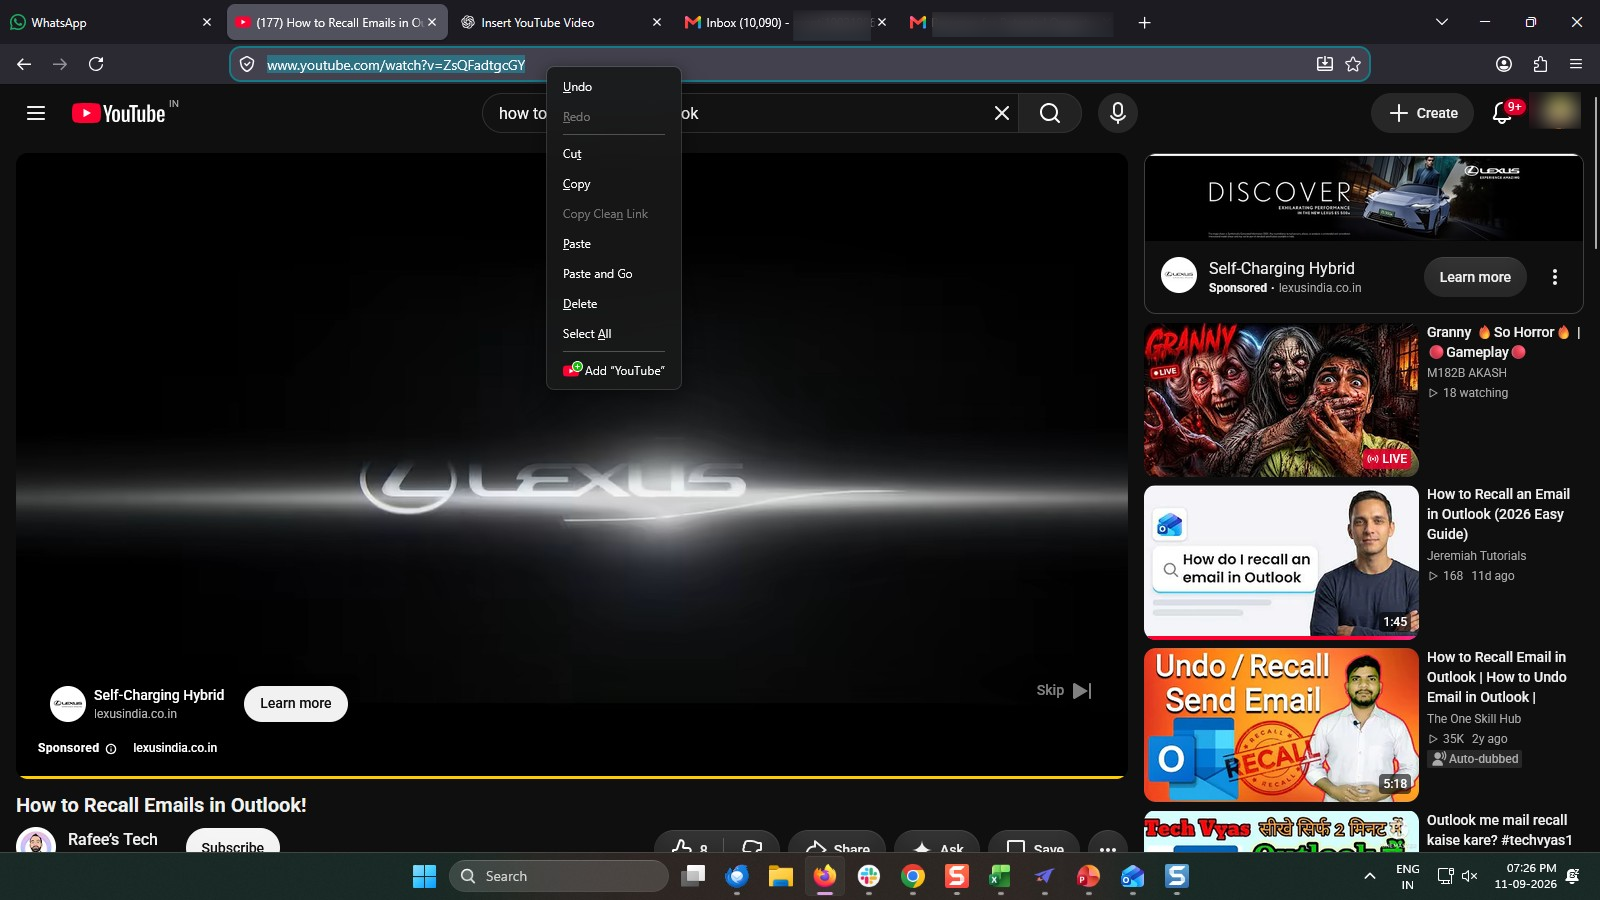Go to the YouTube home logo
Viewport: 1600px width, 900px height.
(x=119, y=113)
